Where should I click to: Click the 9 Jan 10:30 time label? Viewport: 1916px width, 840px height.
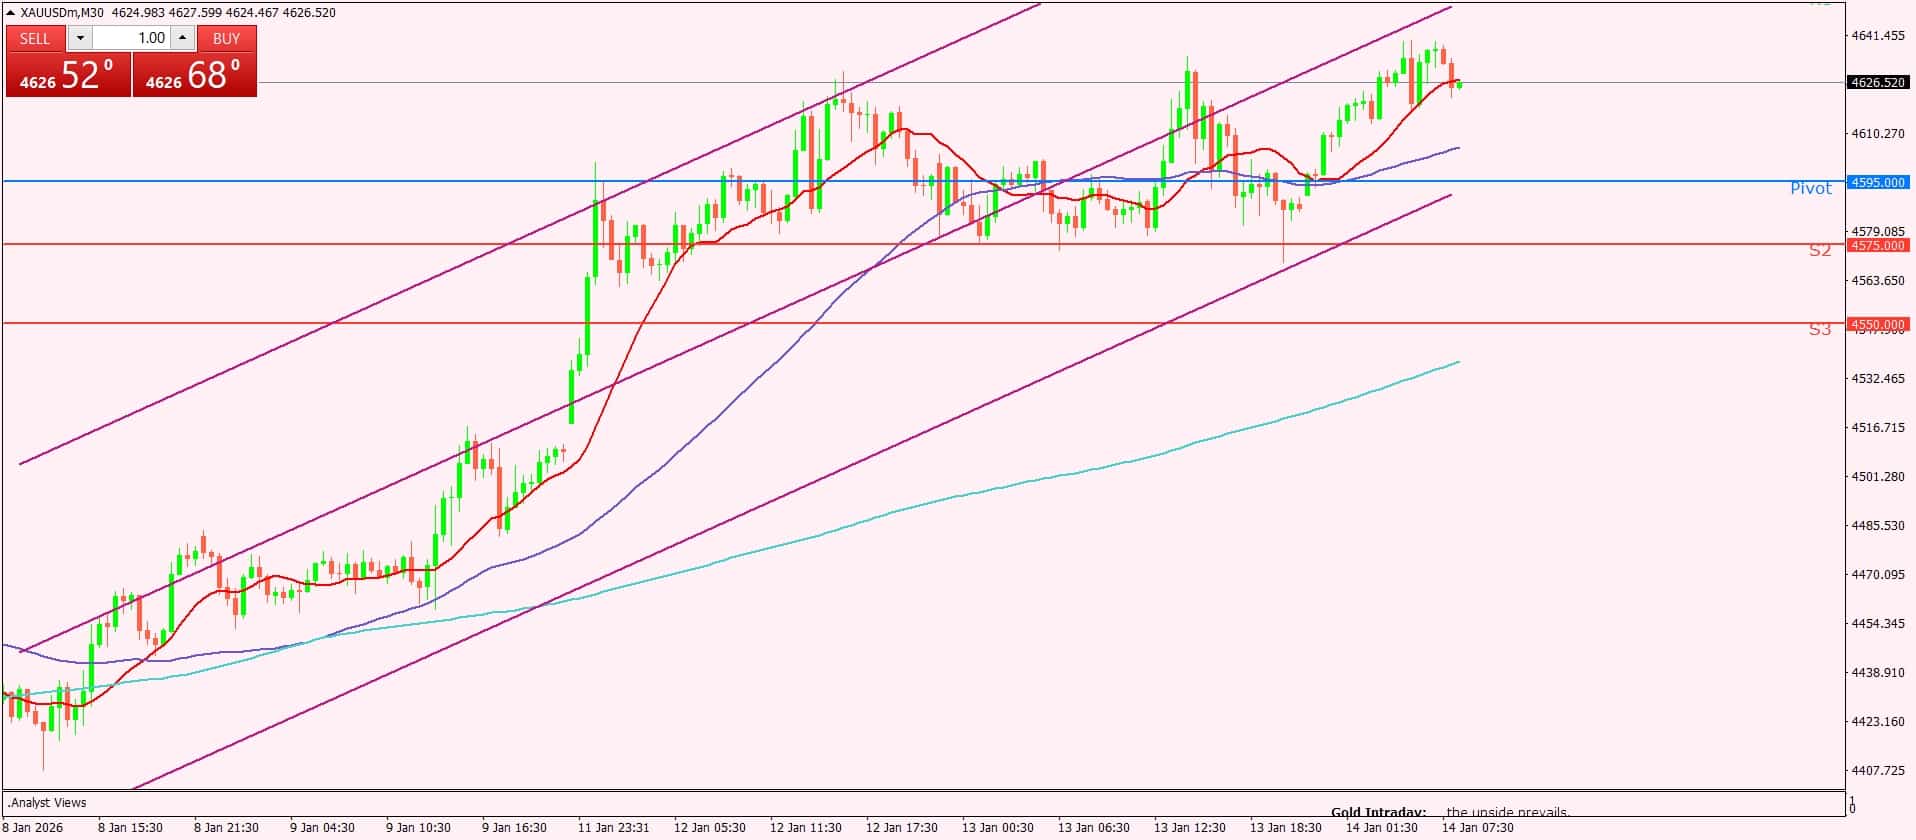[418, 828]
